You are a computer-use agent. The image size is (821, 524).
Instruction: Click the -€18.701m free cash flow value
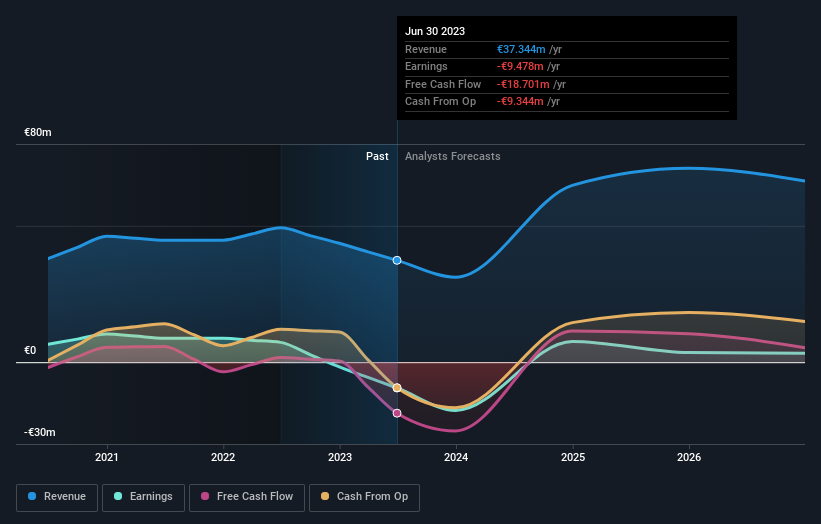523,84
